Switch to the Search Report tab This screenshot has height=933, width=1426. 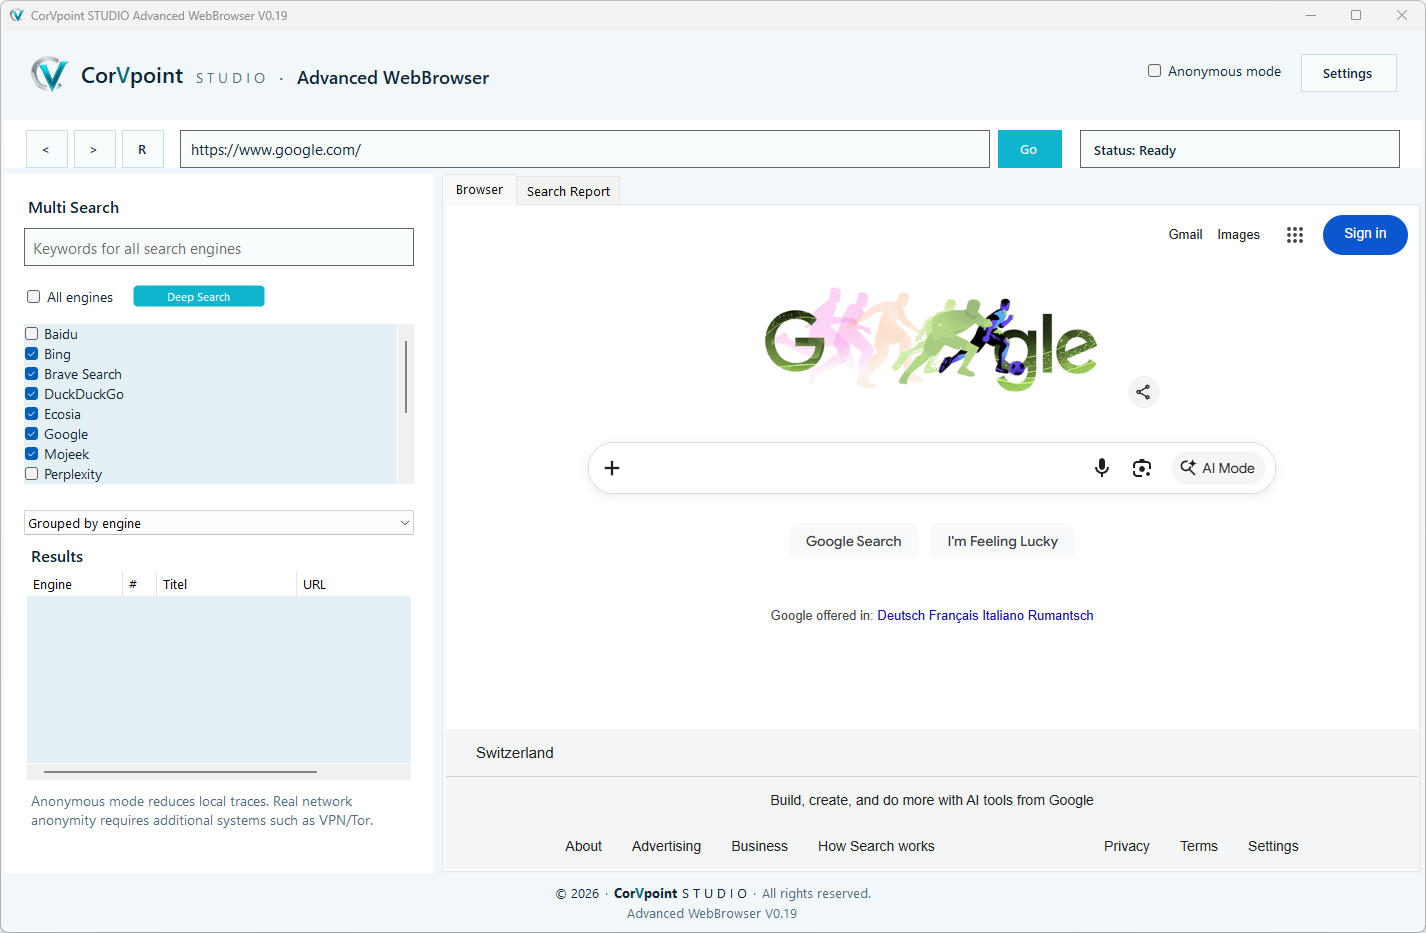point(568,191)
